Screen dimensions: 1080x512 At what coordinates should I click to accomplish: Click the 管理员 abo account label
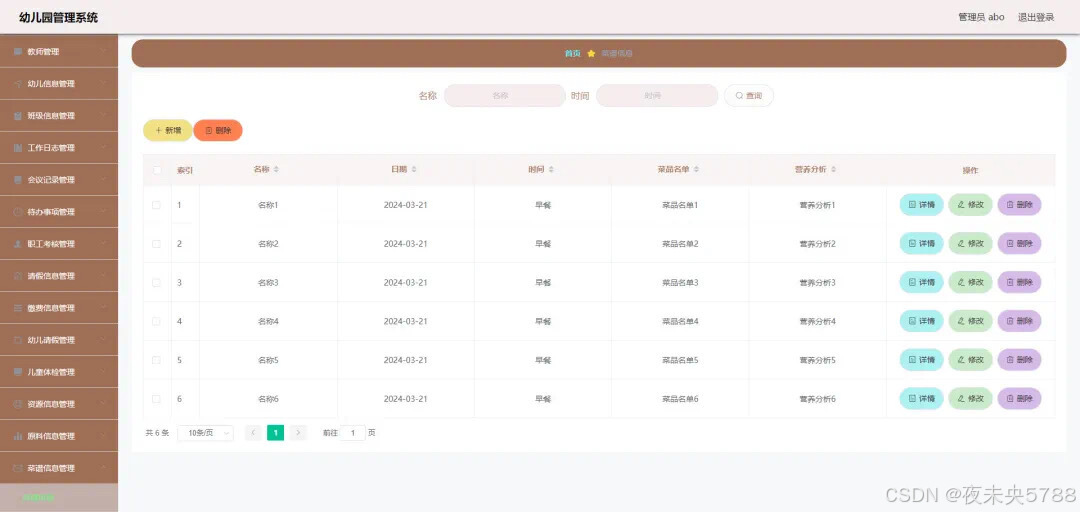click(x=981, y=17)
